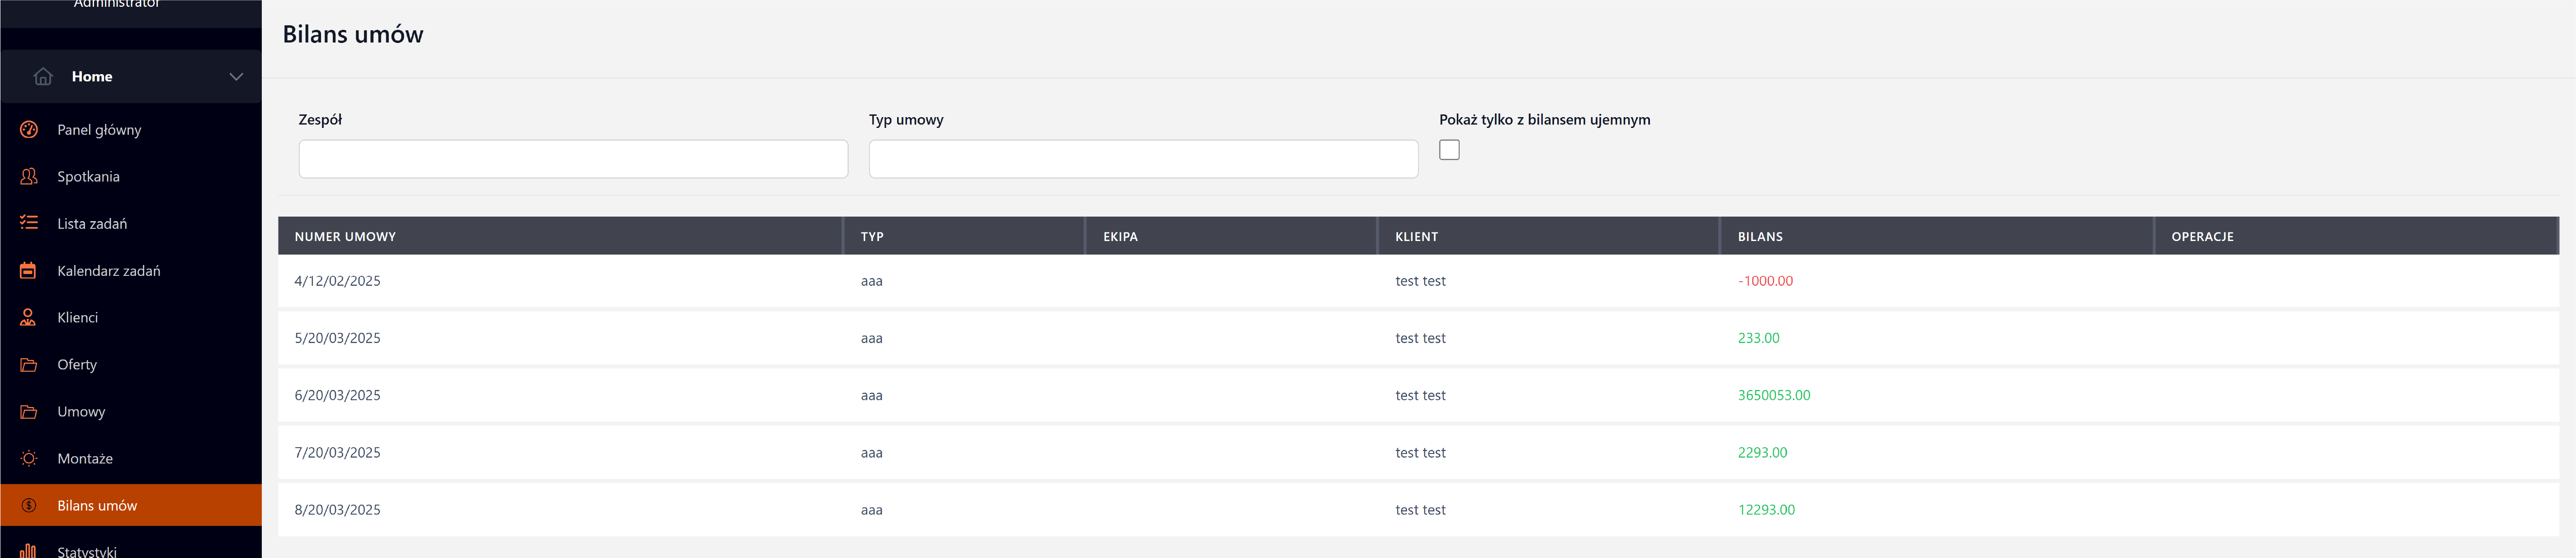
Task: Select contract row 8/20/03/2025
Action: [337, 510]
